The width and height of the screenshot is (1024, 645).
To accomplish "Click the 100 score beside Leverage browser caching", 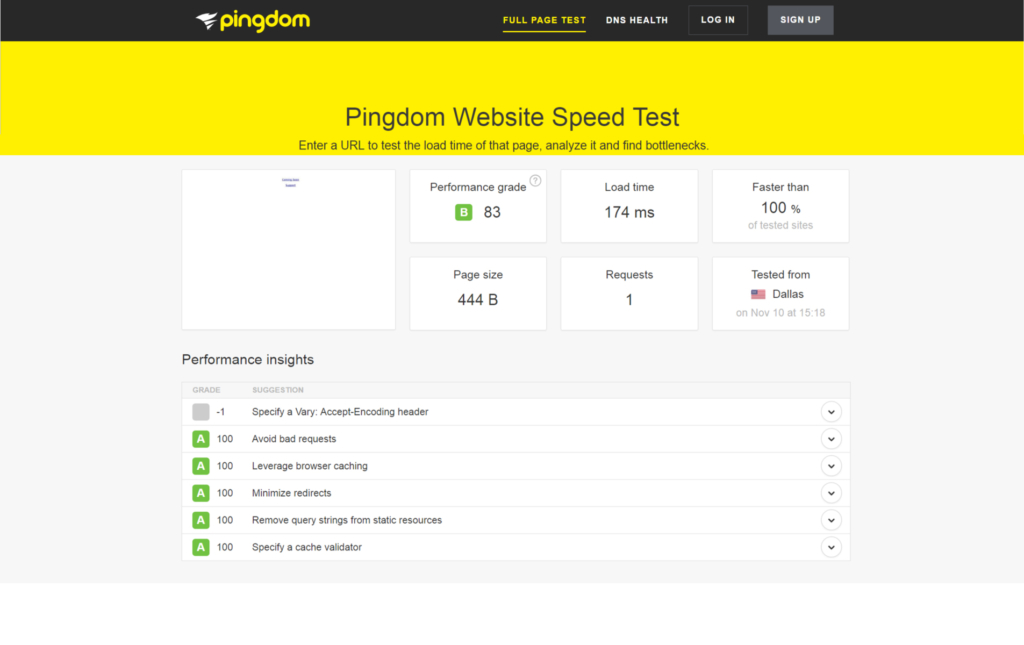I will [225, 466].
